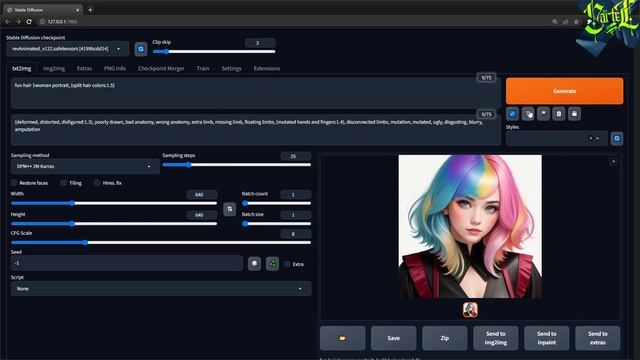Adjust the Width slider
Viewport: 640px width, 360px height.
tap(114, 203)
